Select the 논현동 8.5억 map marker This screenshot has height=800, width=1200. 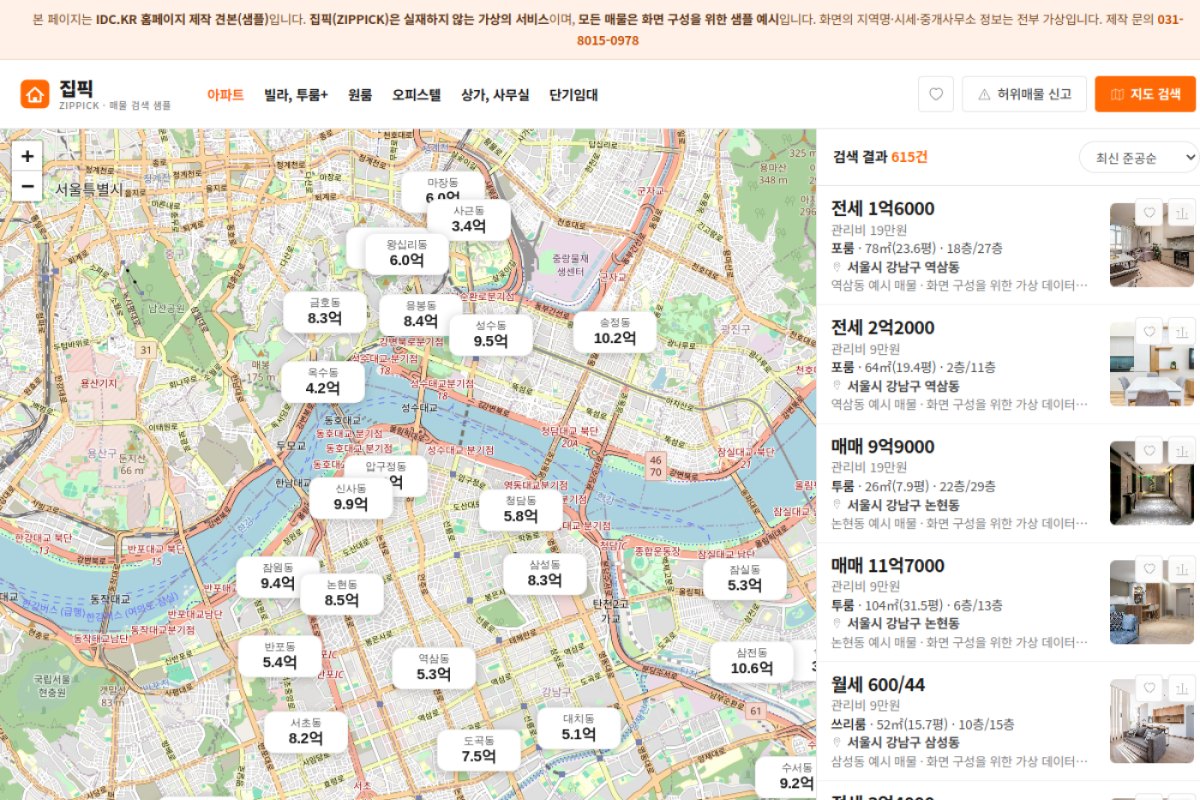coord(342,593)
